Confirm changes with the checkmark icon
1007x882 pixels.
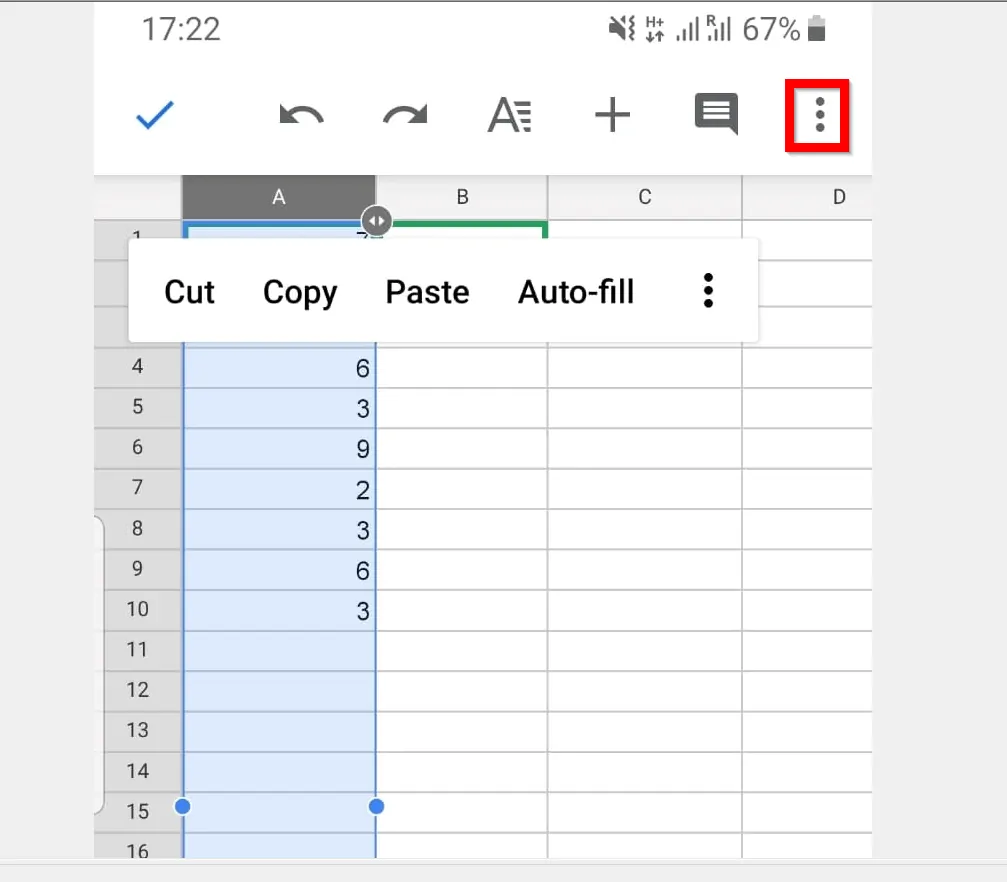pos(154,115)
